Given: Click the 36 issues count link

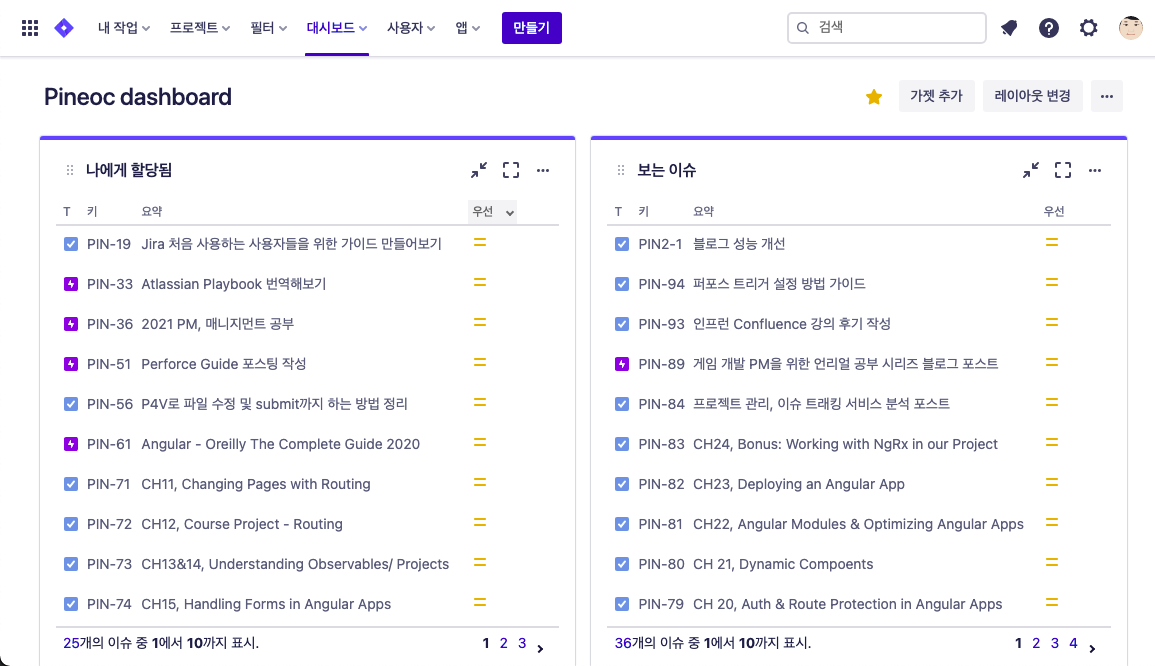Looking at the screenshot, I should (x=622, y=643).
